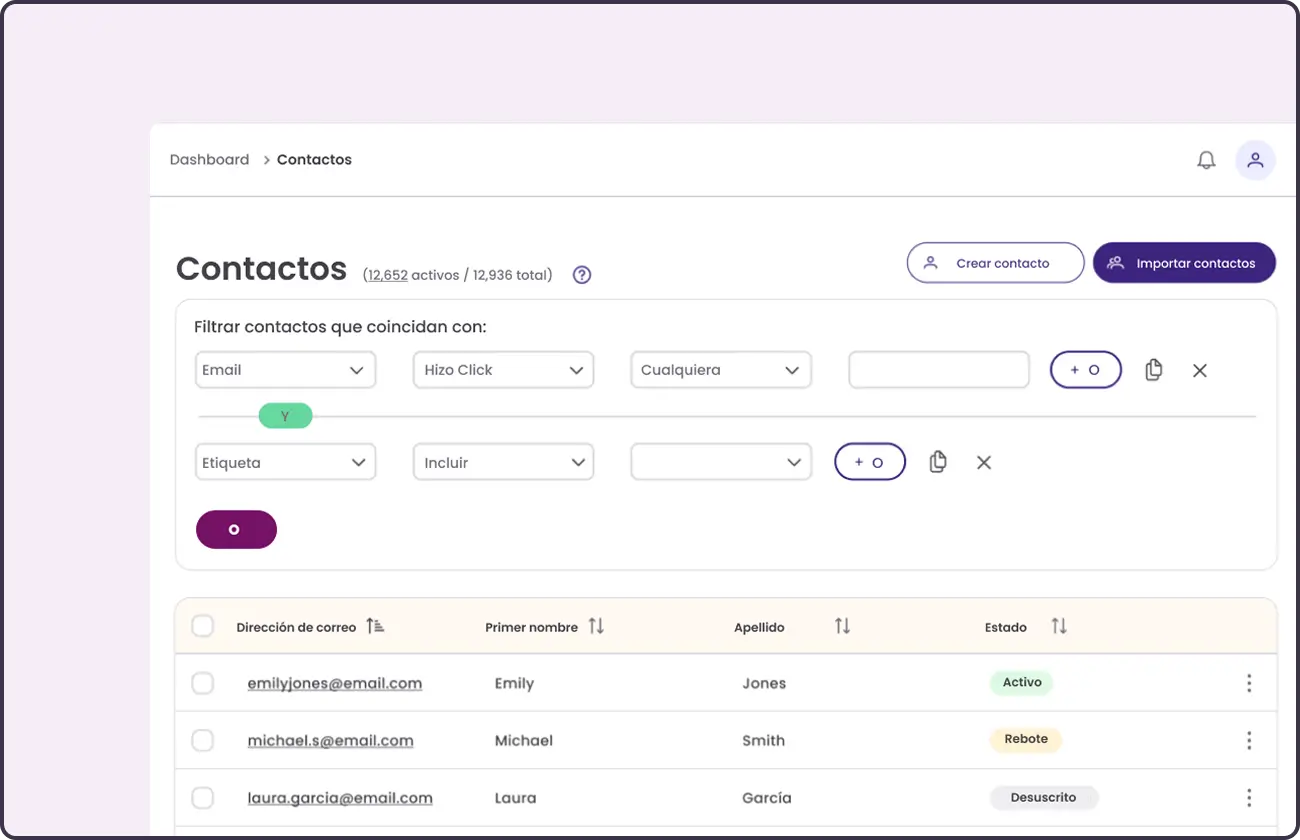Open the Hizo Click condition dropdown
This screenshot has width=1300, height=840.
(x=503, y=369)
